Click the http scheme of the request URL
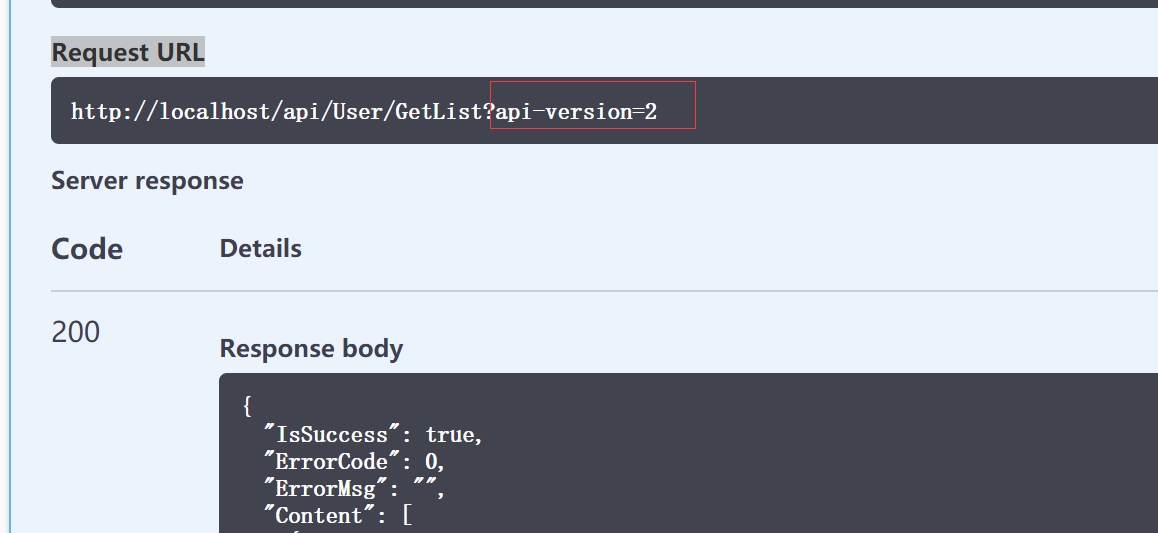This screenshot has width=1158, height=533. pos(95,111)
